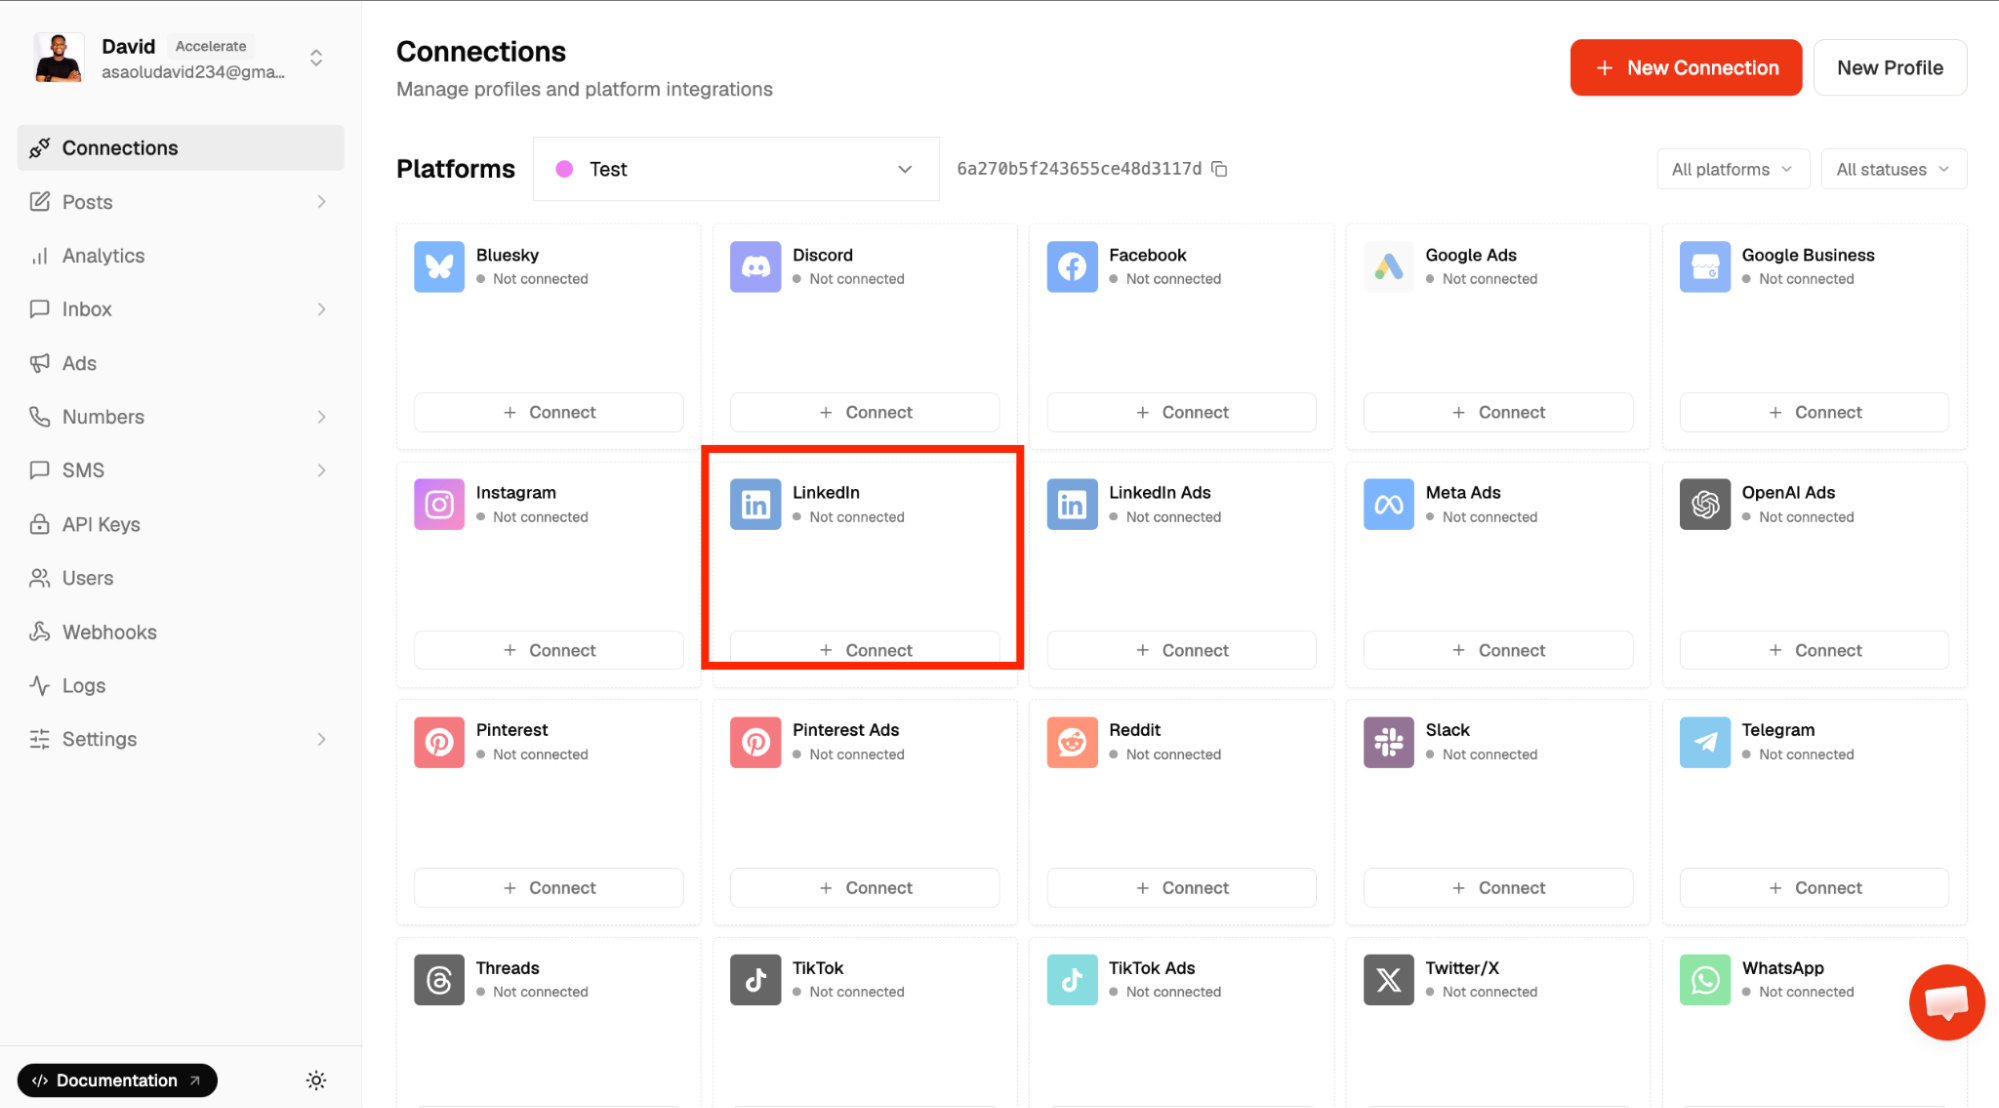This screenshot has height=1108, width=1999.
Task: Open the Test profile dropdown
Action: coord(736,169)
